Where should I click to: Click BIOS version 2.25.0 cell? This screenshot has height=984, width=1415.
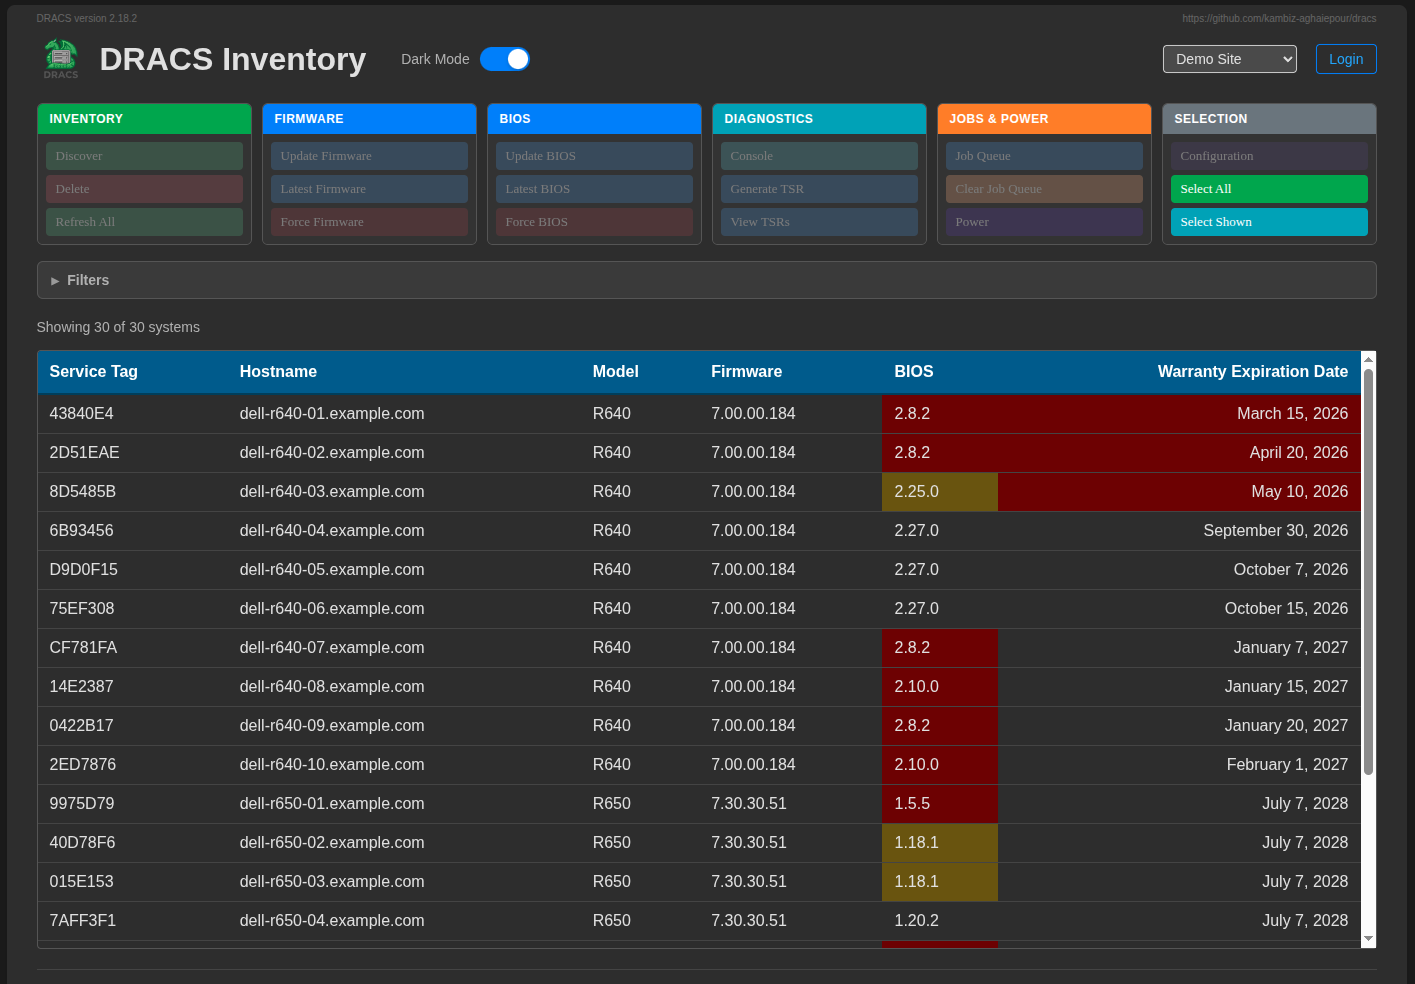pos(940,492)
